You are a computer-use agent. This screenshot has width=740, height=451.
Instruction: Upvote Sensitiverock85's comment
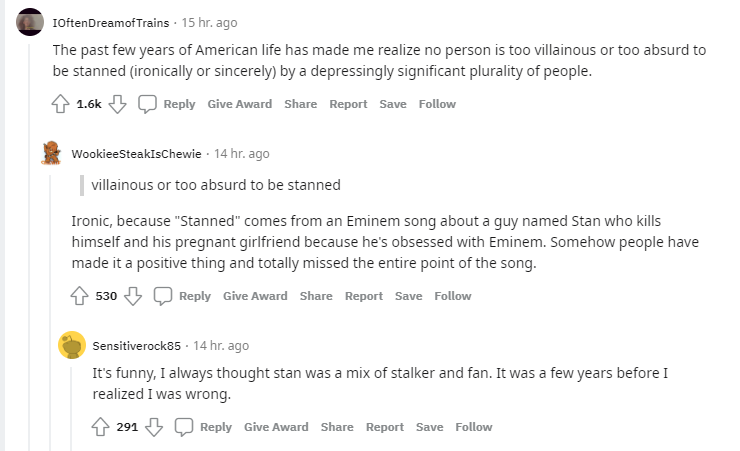point(101,427)
